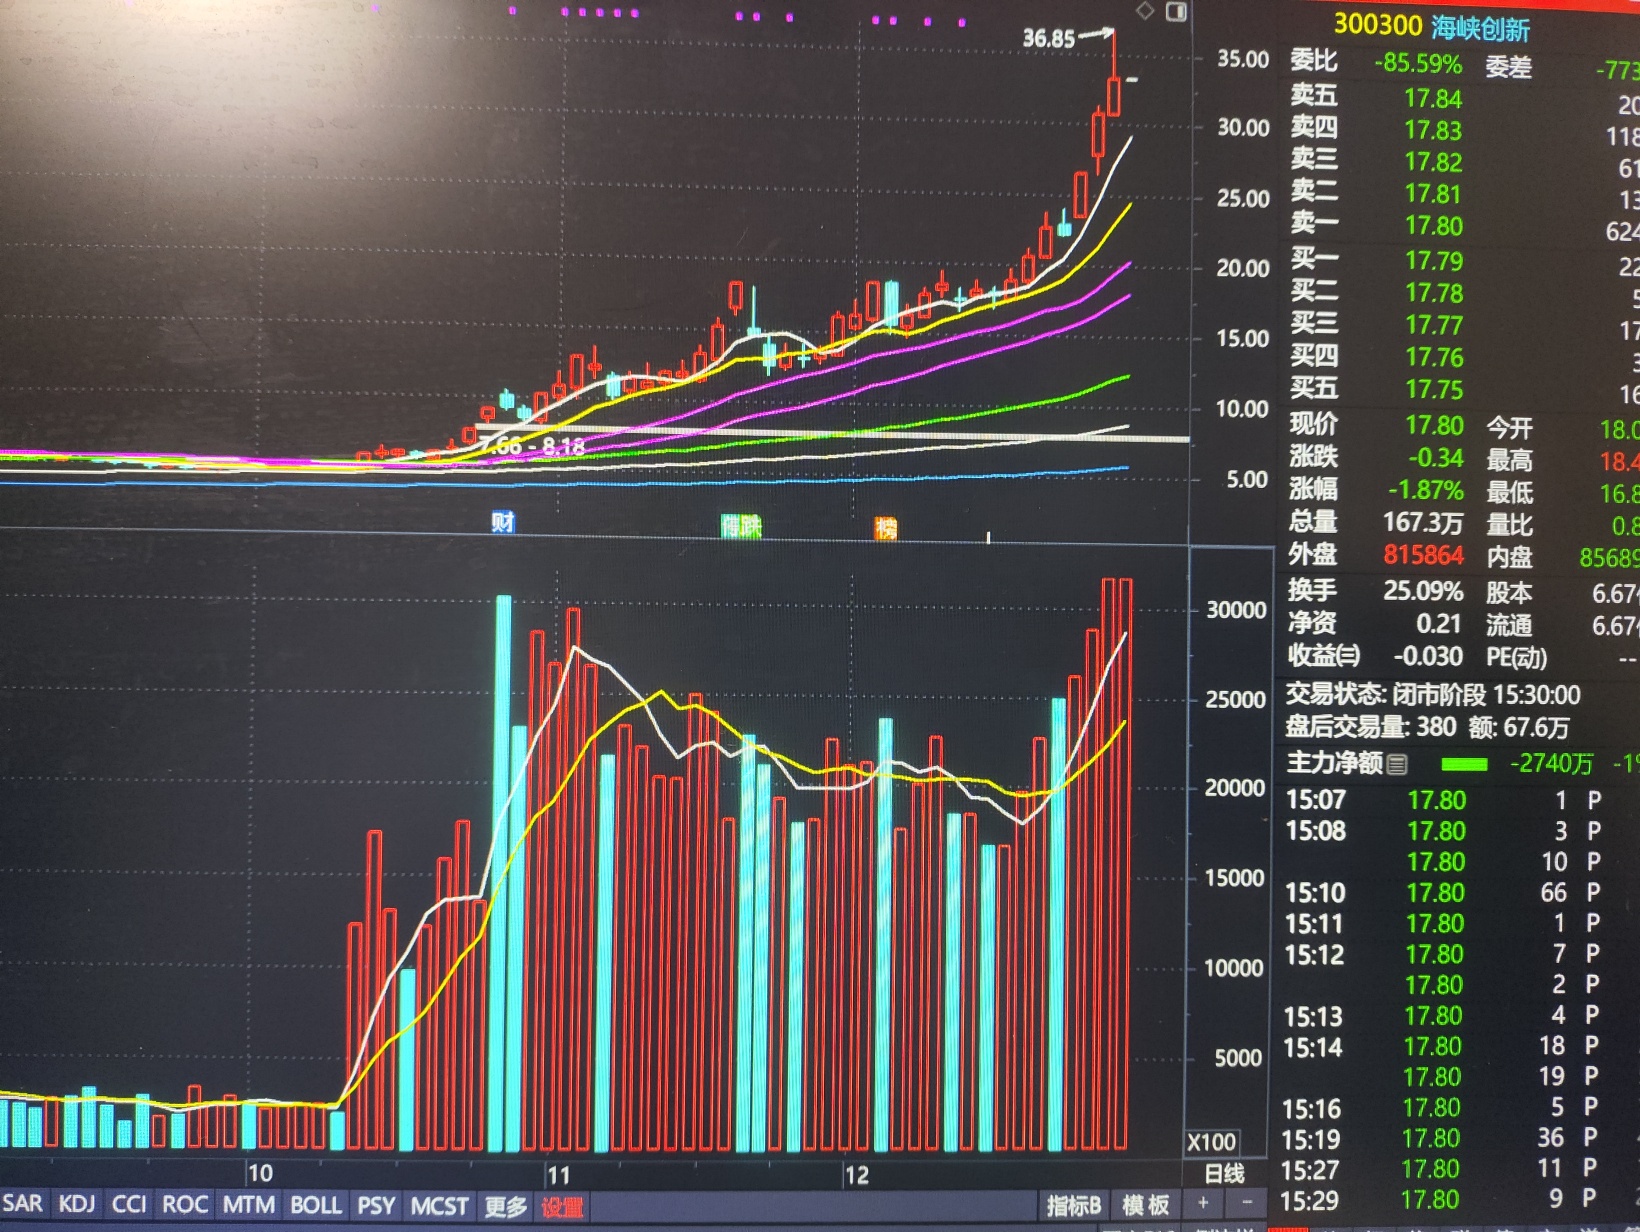This screenshot has height=1232, width=1640.
Task: Select the SAR indicator tab
Action: [x=23, y=1204]
